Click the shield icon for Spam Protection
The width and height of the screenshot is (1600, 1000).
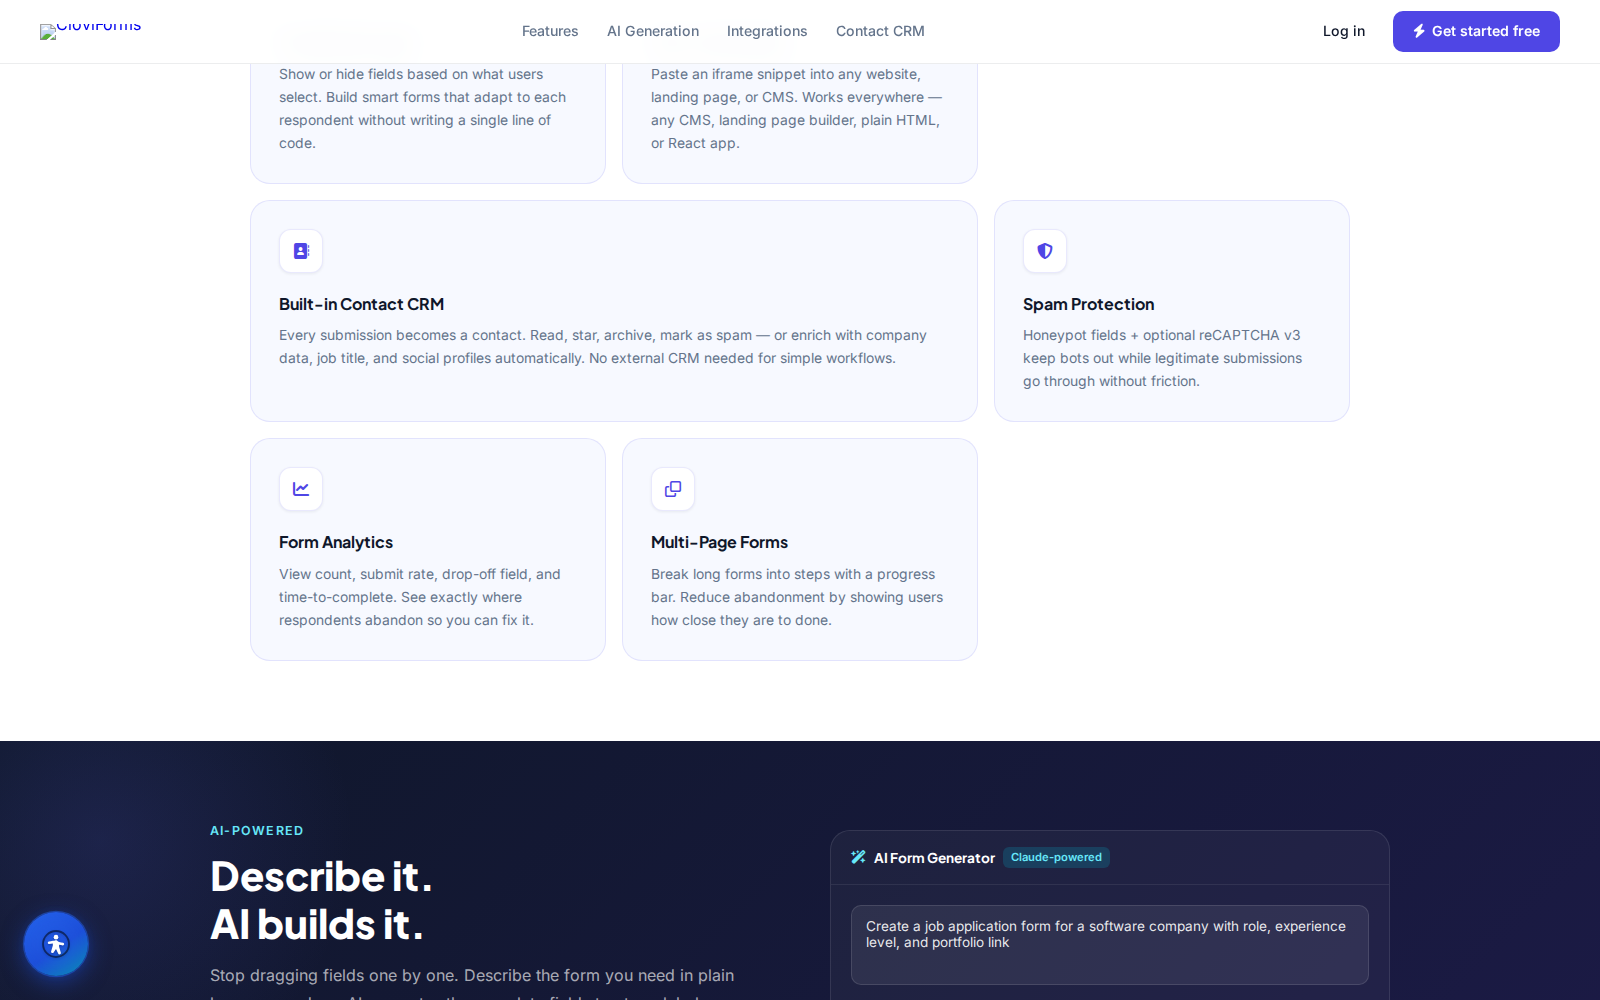point(1045,251)
